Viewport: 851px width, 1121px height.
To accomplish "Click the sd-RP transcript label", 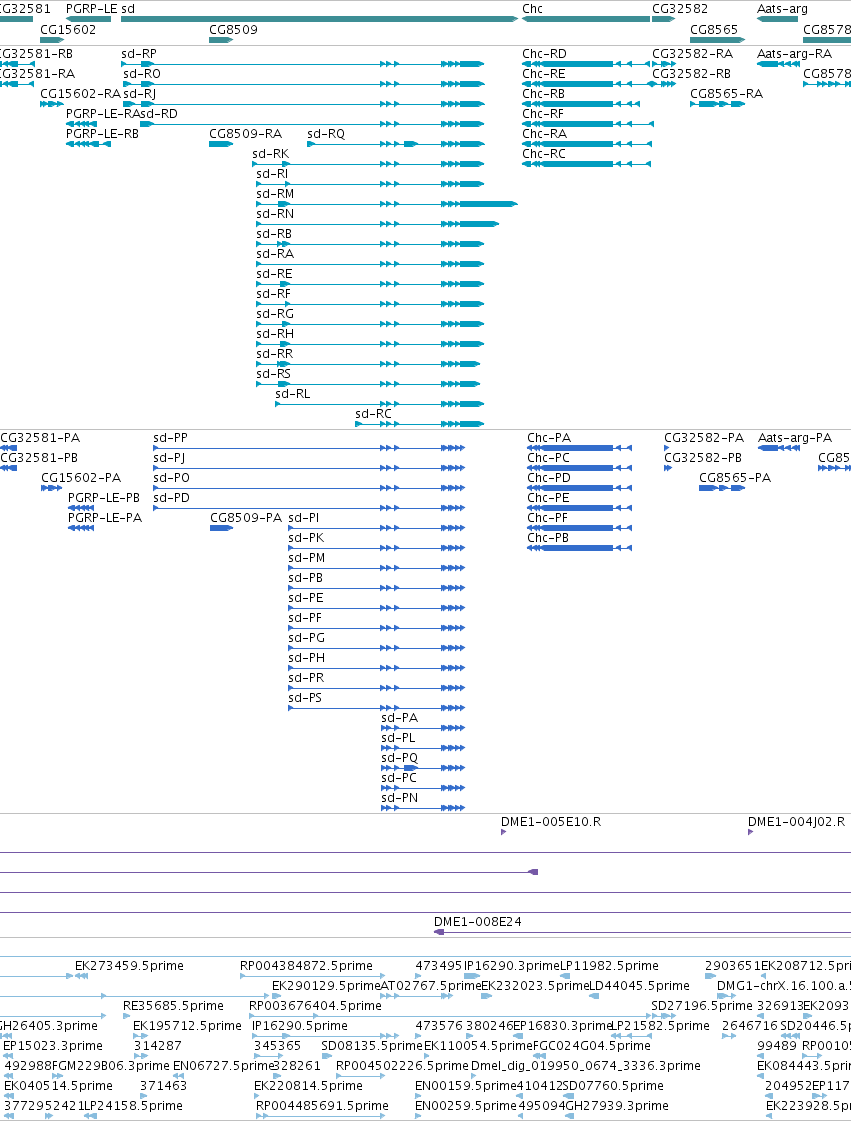I will tap(139, 54).
